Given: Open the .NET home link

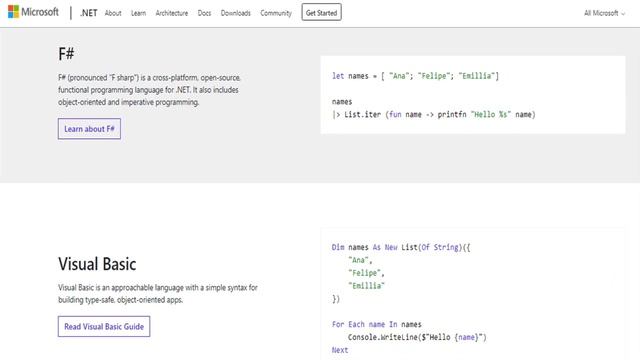Looking at the screenshot, I should click(x=89, y=13).
